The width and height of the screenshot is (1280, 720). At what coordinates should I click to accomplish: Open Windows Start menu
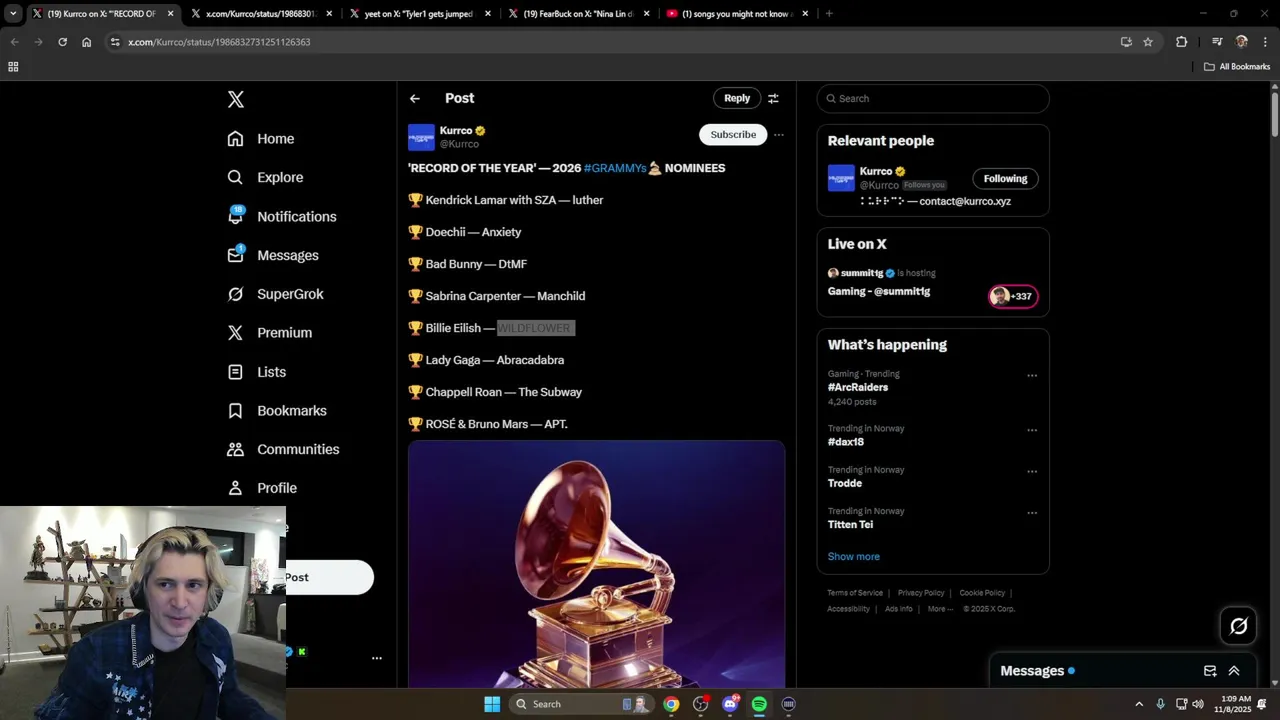pos(492,704)
